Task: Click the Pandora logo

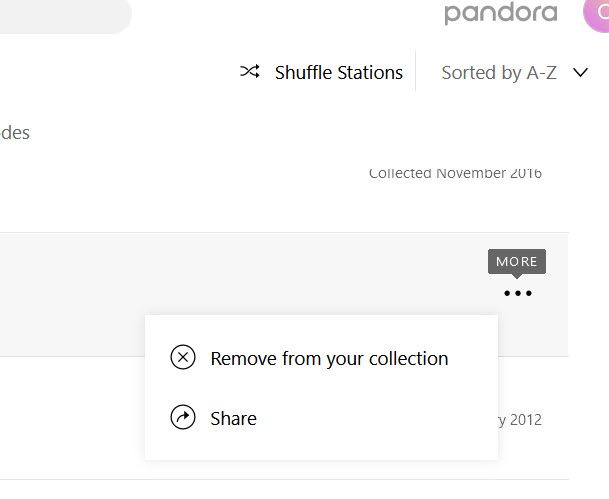Action: tap(501, 13)
